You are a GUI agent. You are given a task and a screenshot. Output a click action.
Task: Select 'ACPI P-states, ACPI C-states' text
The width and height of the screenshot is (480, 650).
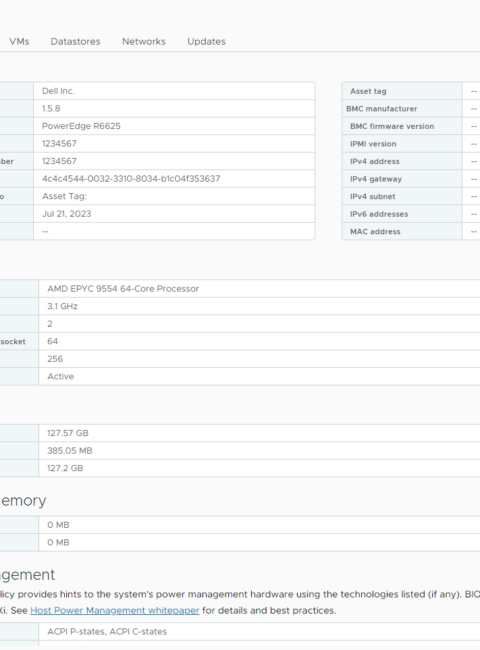pos(107,631)
